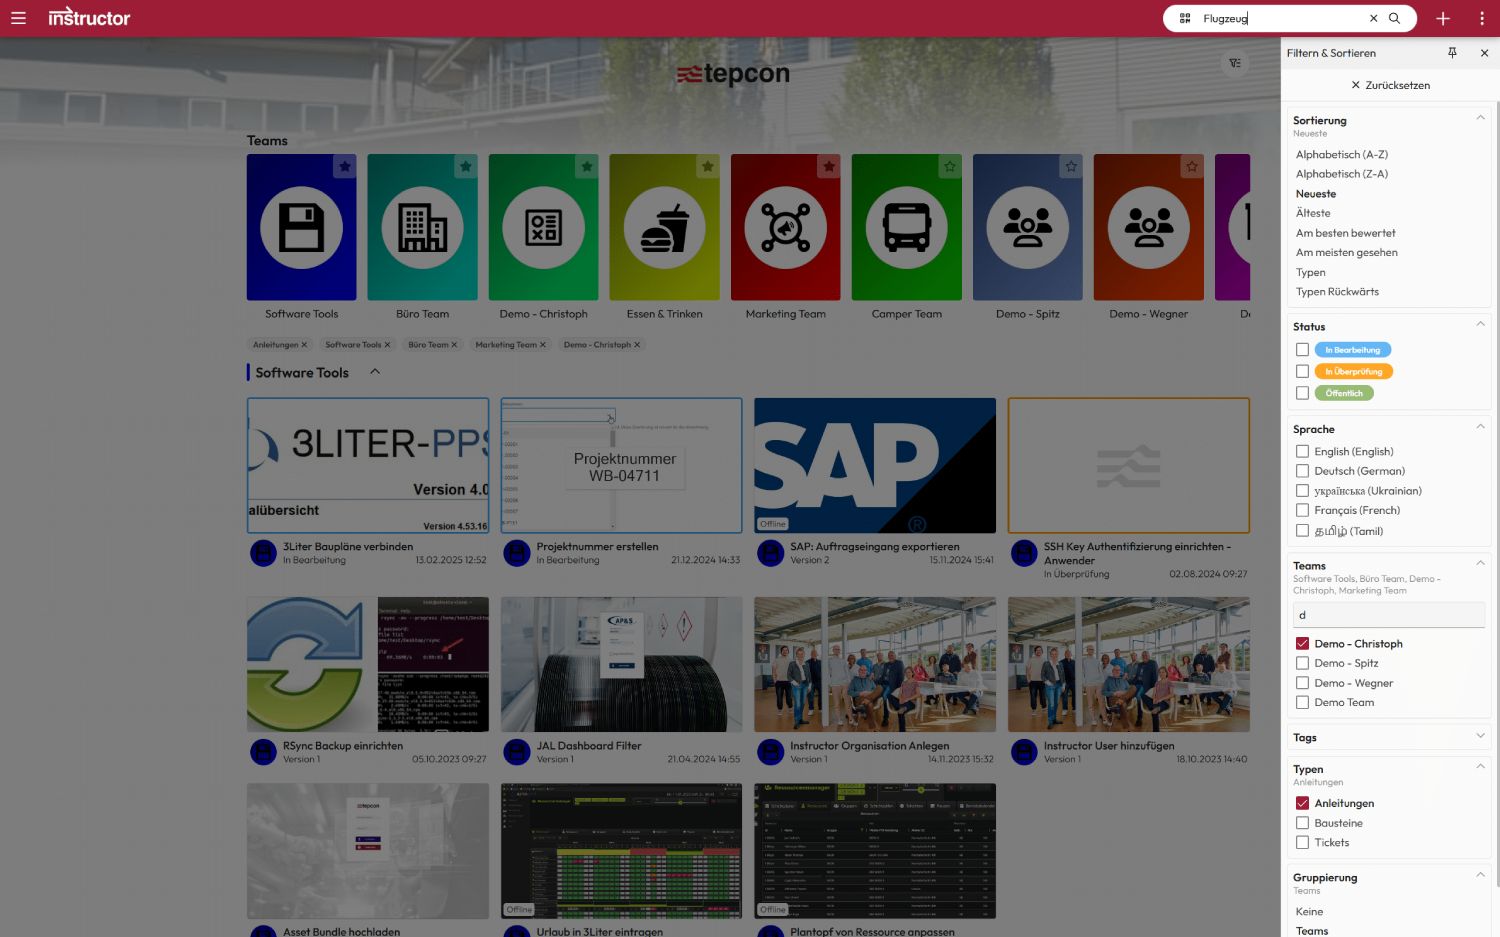Select Am besten bewertet sorting option
1500x937 pixels.
point(1345,232)
